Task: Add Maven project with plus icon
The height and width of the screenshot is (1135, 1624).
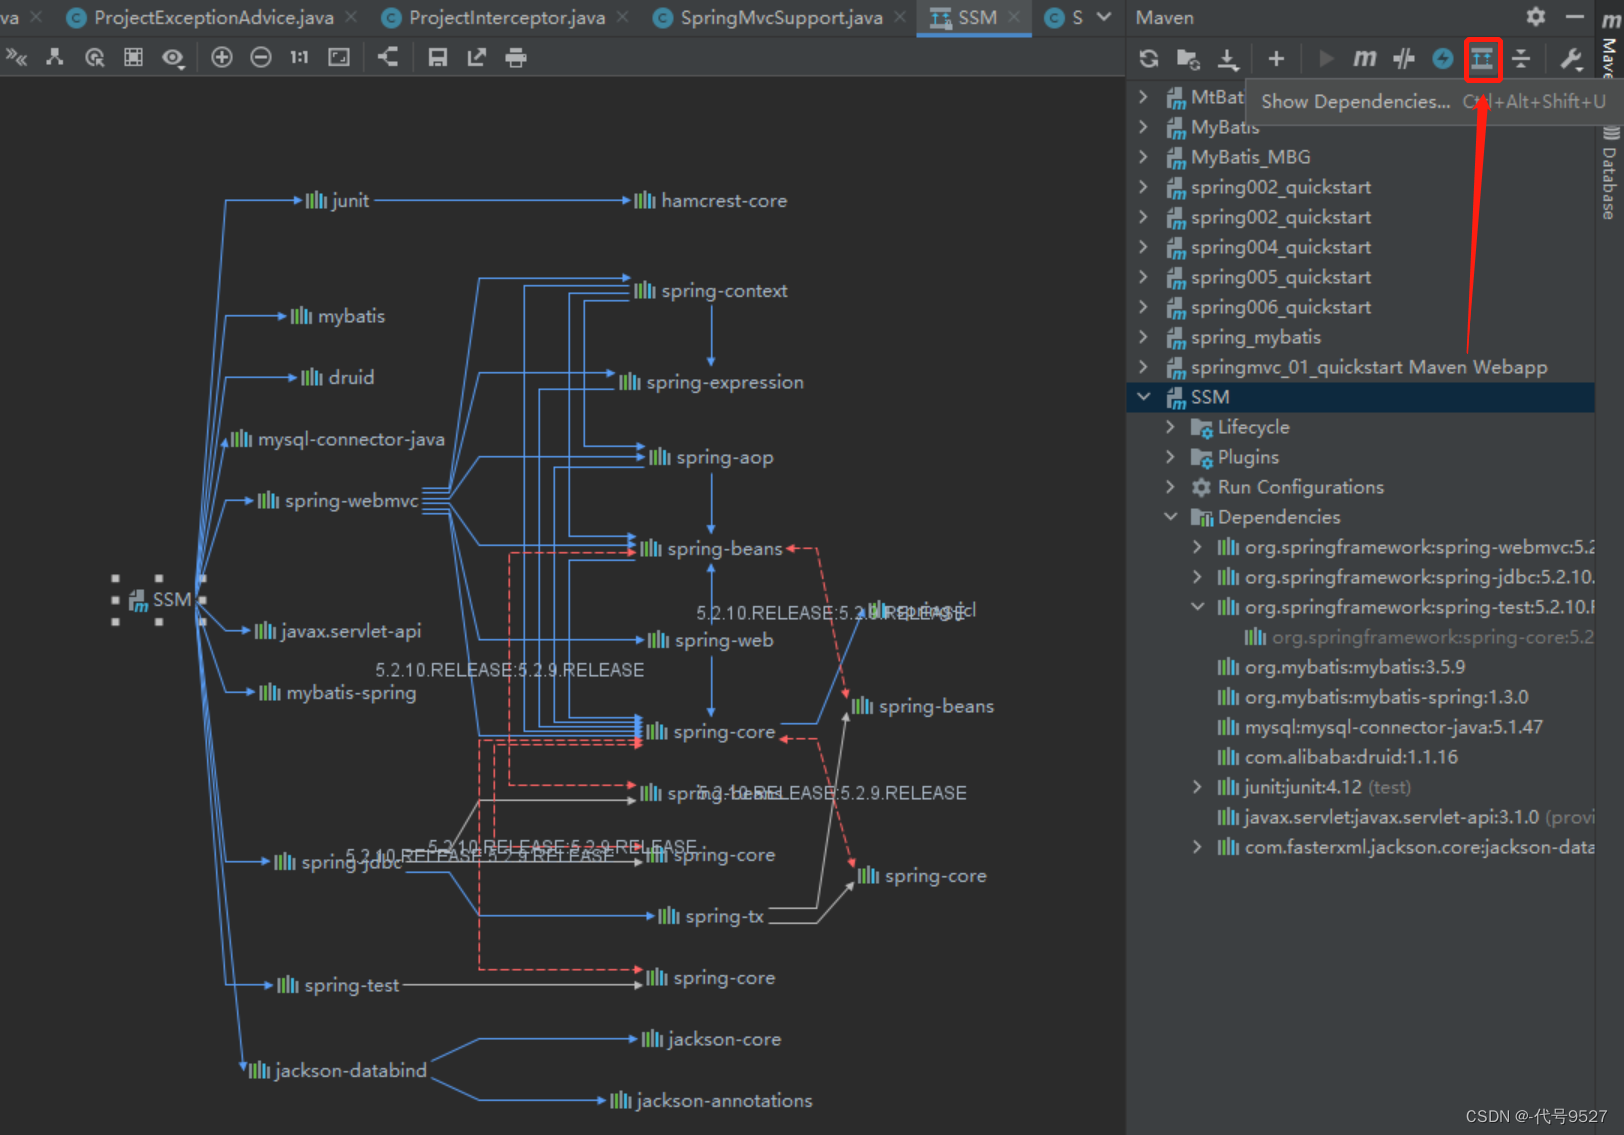Action: coord(1276,59)
